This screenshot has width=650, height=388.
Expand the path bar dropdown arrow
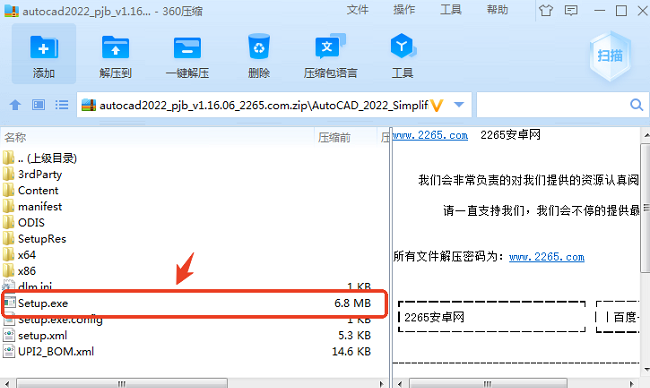(x=459, y=104)
